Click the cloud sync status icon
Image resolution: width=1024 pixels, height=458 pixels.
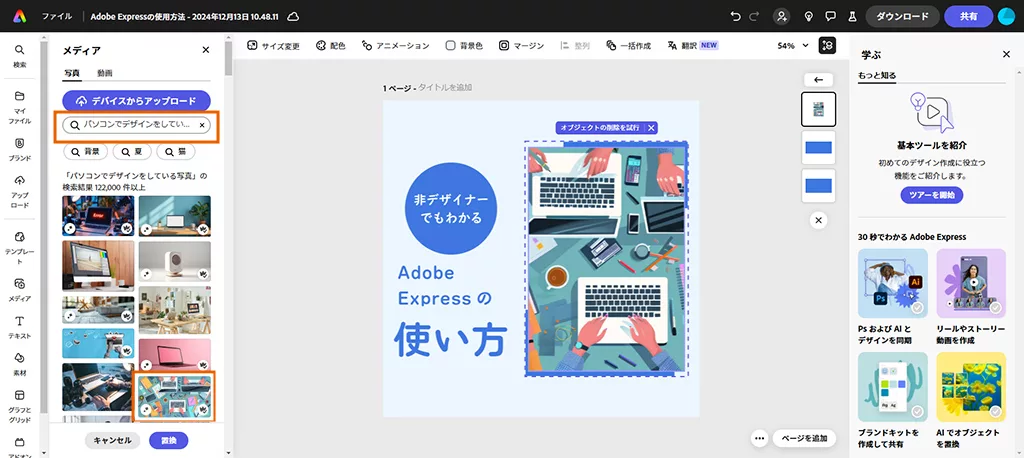point(294,16)
